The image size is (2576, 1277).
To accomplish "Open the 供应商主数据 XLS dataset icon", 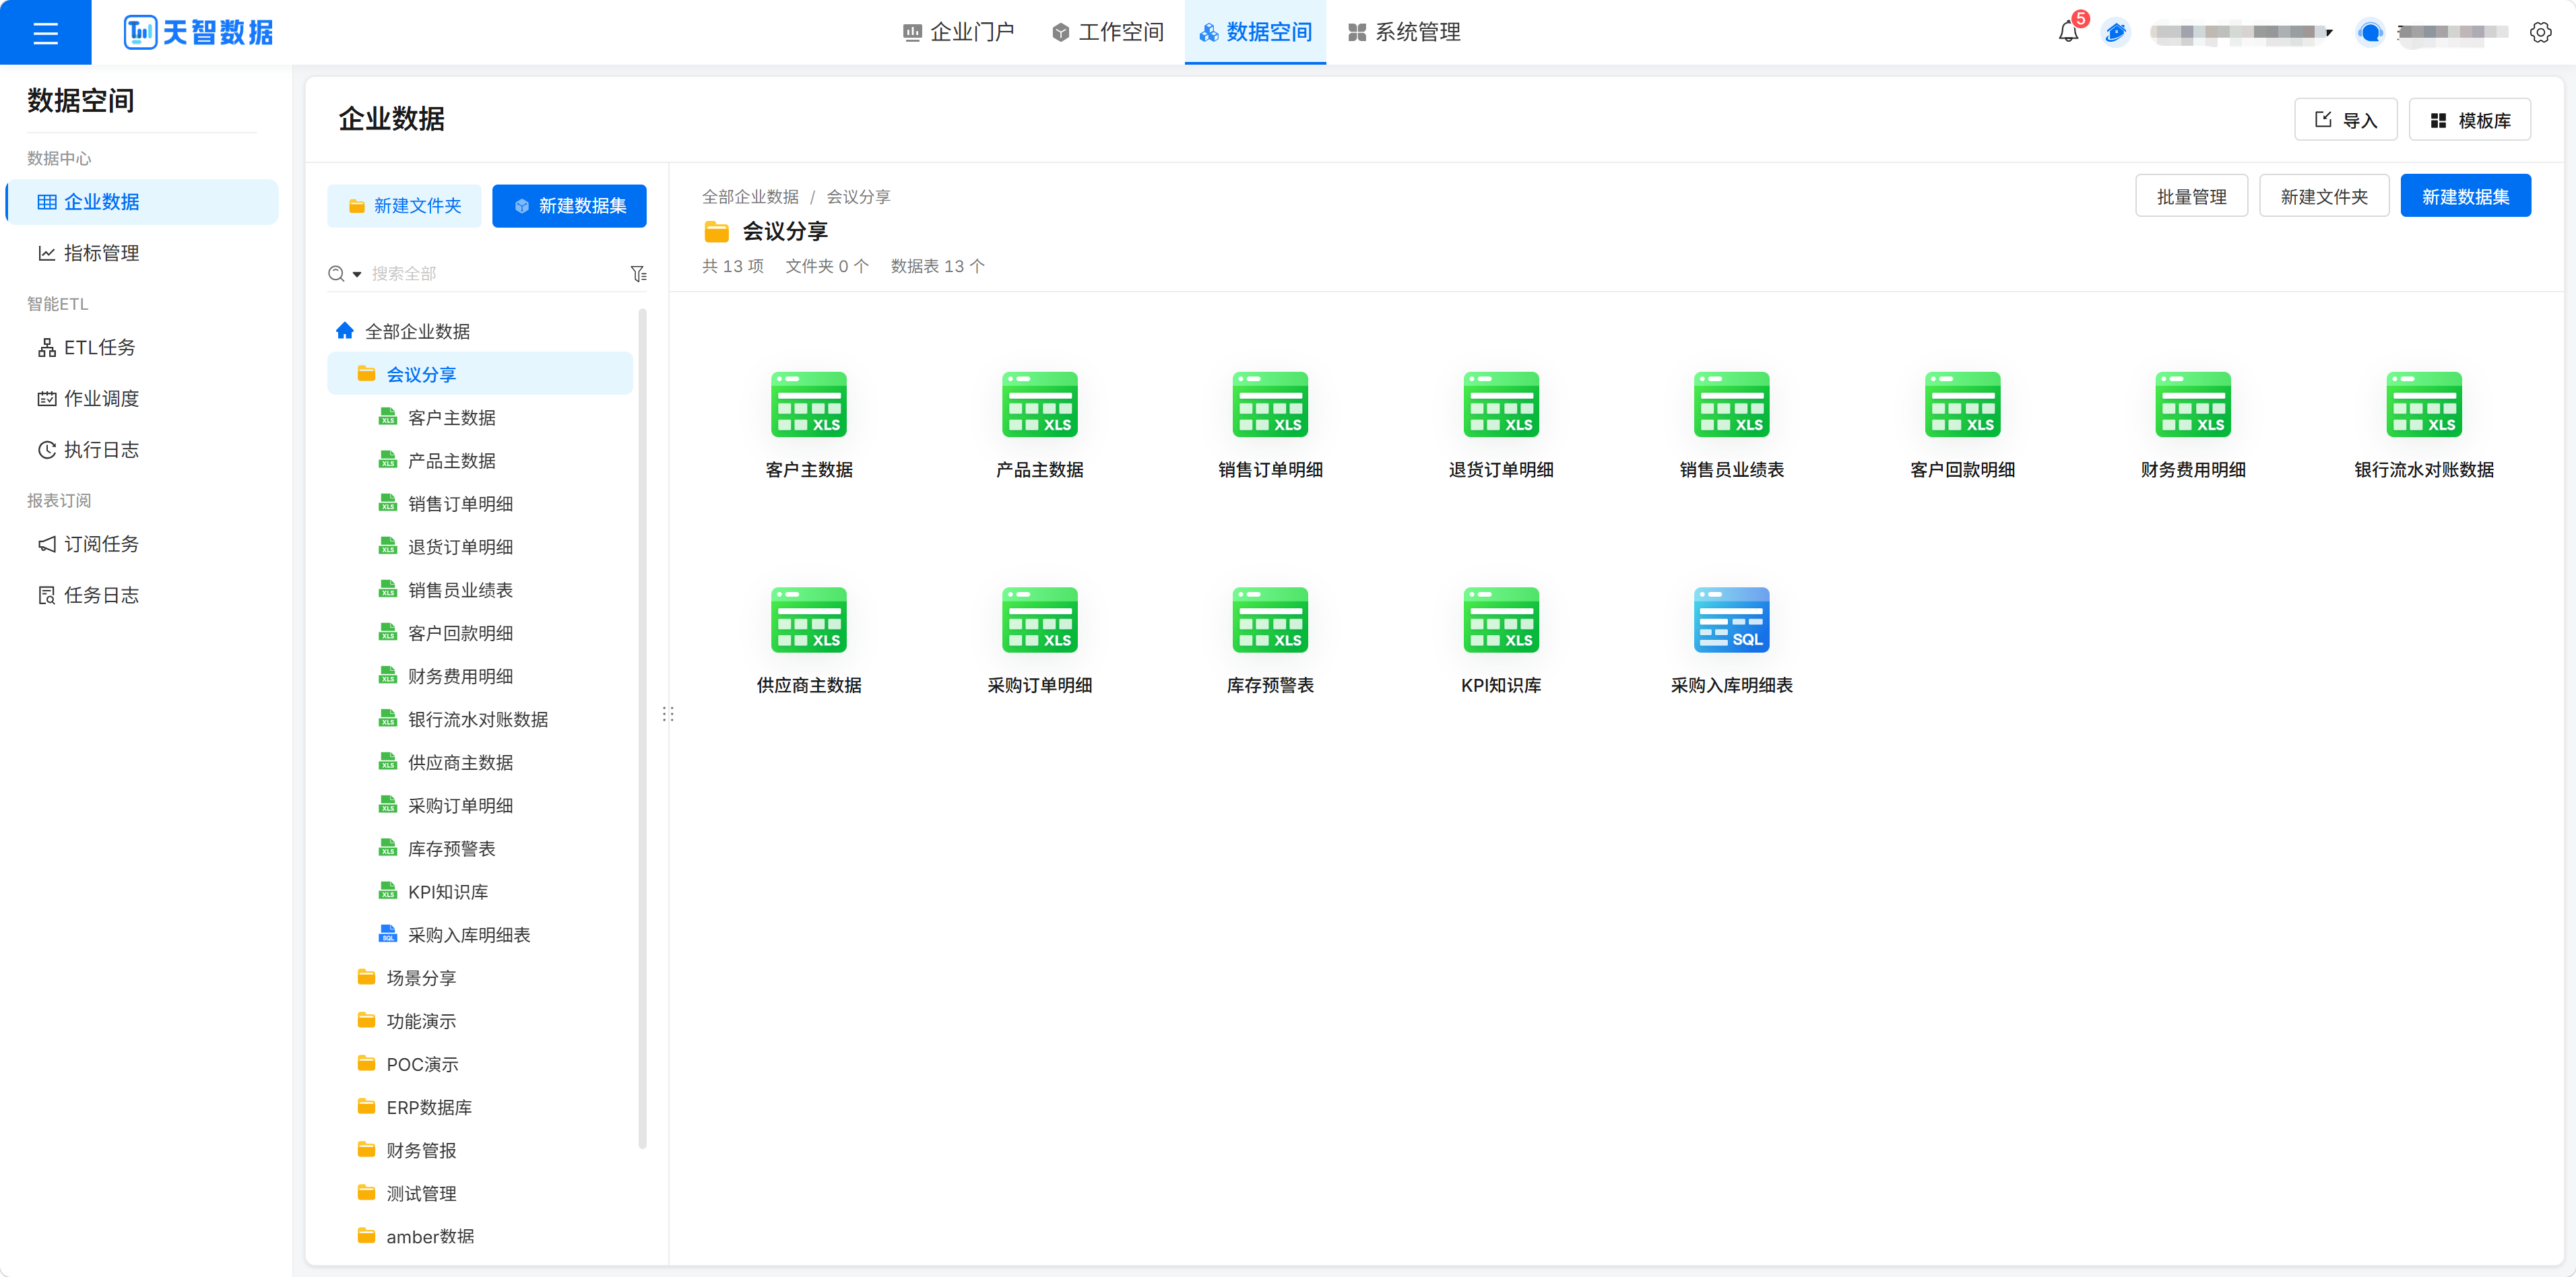I will [x=808, y=620].
